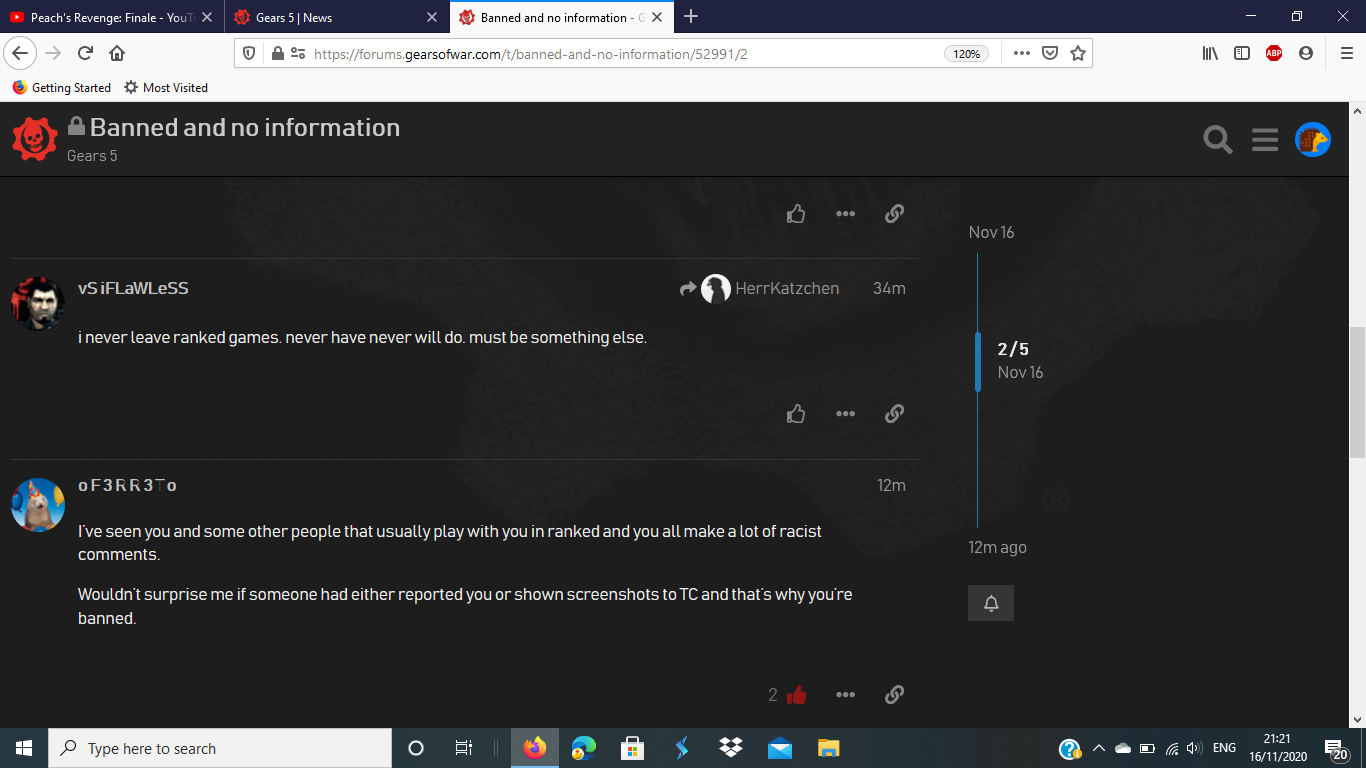The image size is (1366, 768).
Task: Open user profile avatar menu
Action: 1313,140
